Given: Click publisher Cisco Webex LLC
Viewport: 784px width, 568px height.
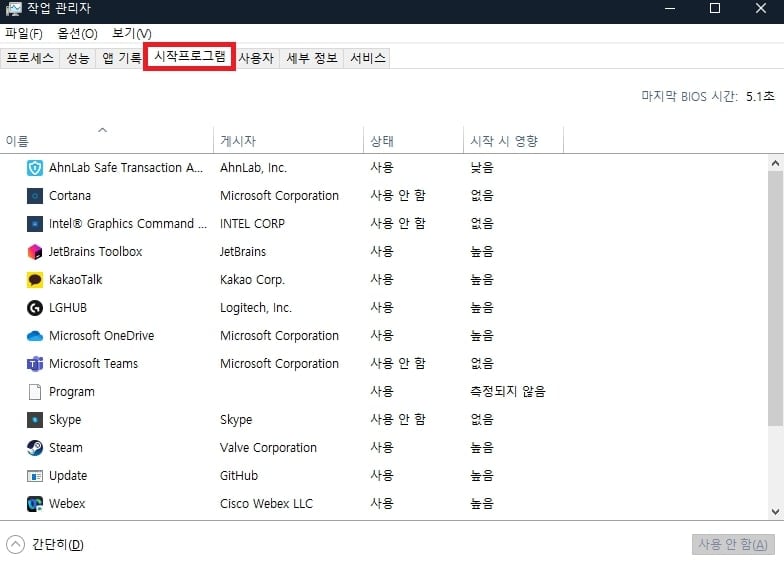Looking at the screenshot, I should pos(266,504).
